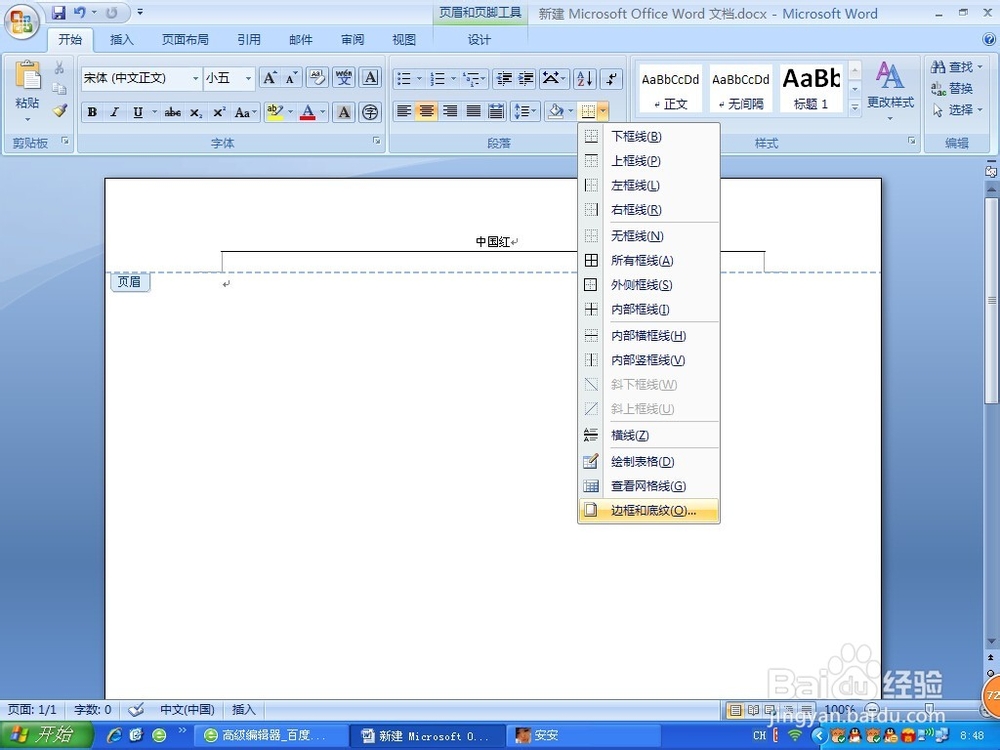
Task: Open the bullet list tool
Action: pyautogui.click(x=406, y=78)
